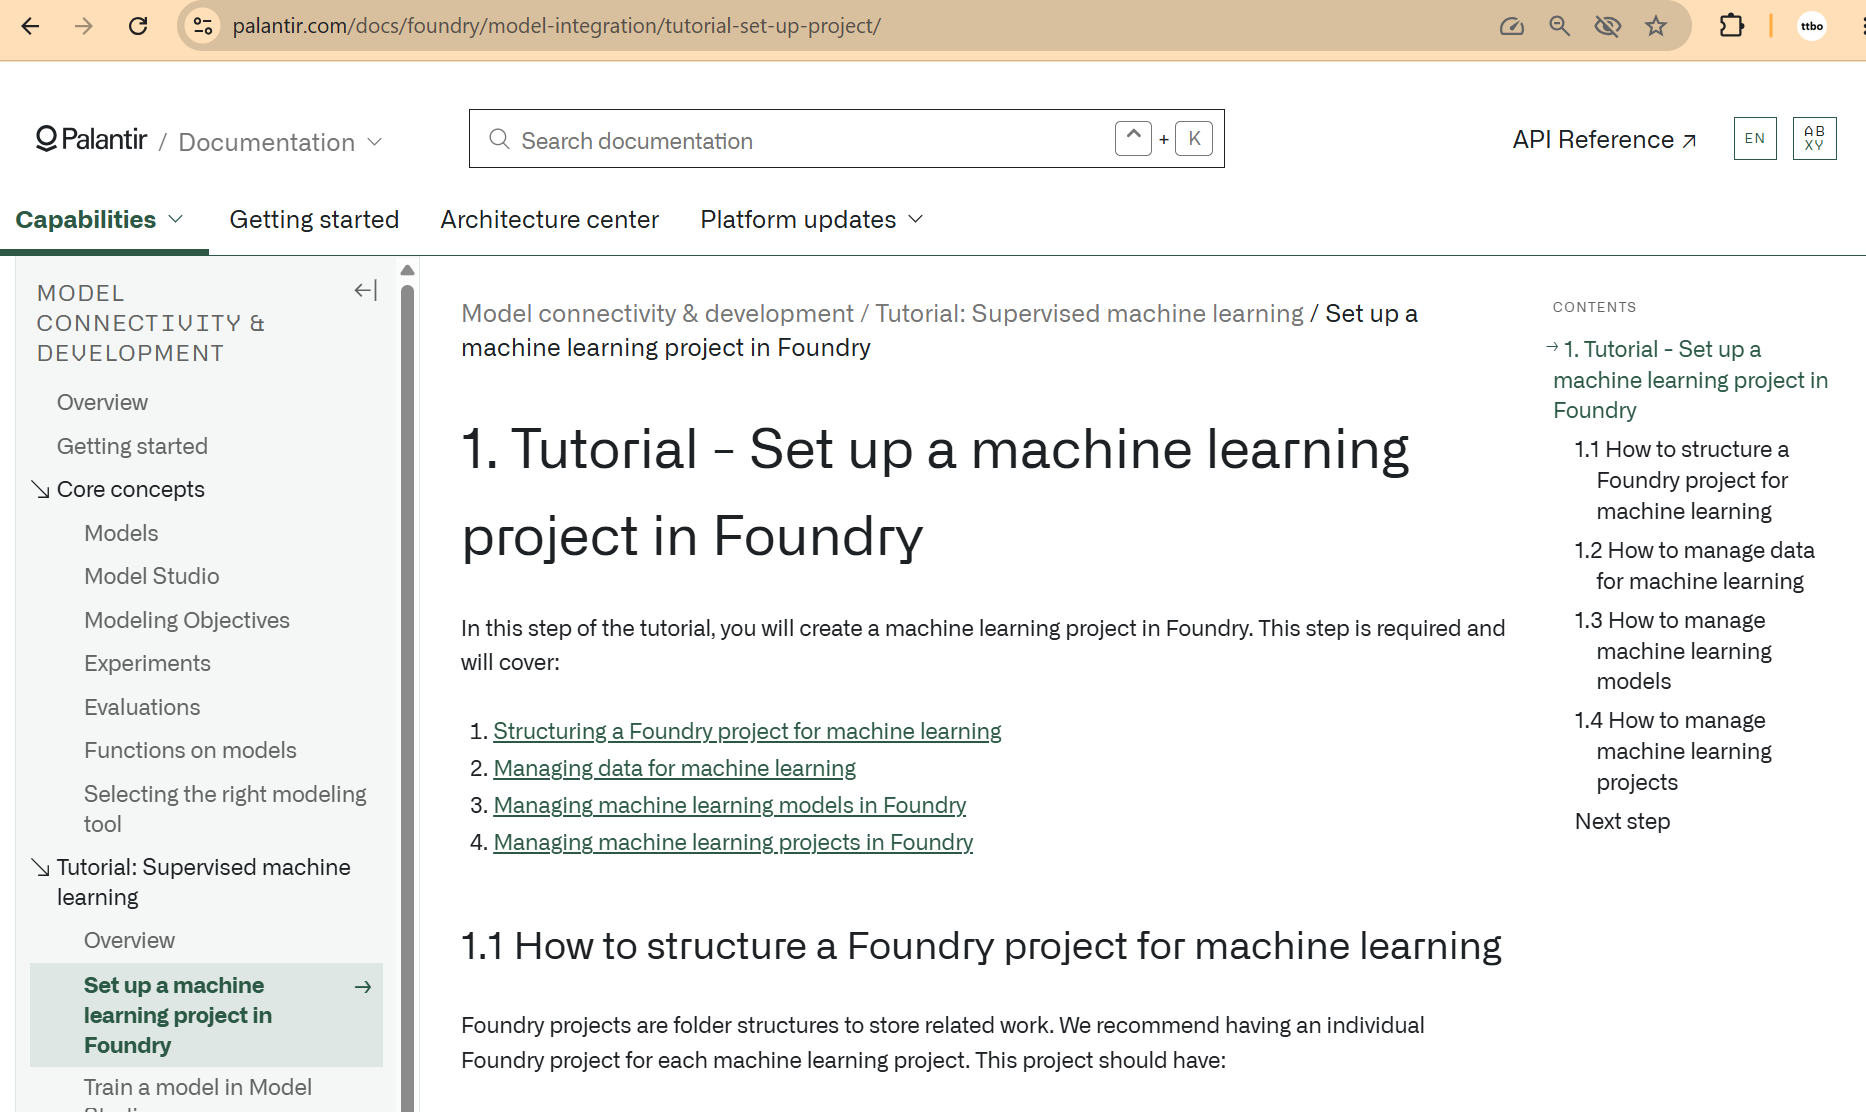The width and height of the screenshot is (1866, 1112).
Task: Open the Architecture center tab
Action: click(549, 220)
